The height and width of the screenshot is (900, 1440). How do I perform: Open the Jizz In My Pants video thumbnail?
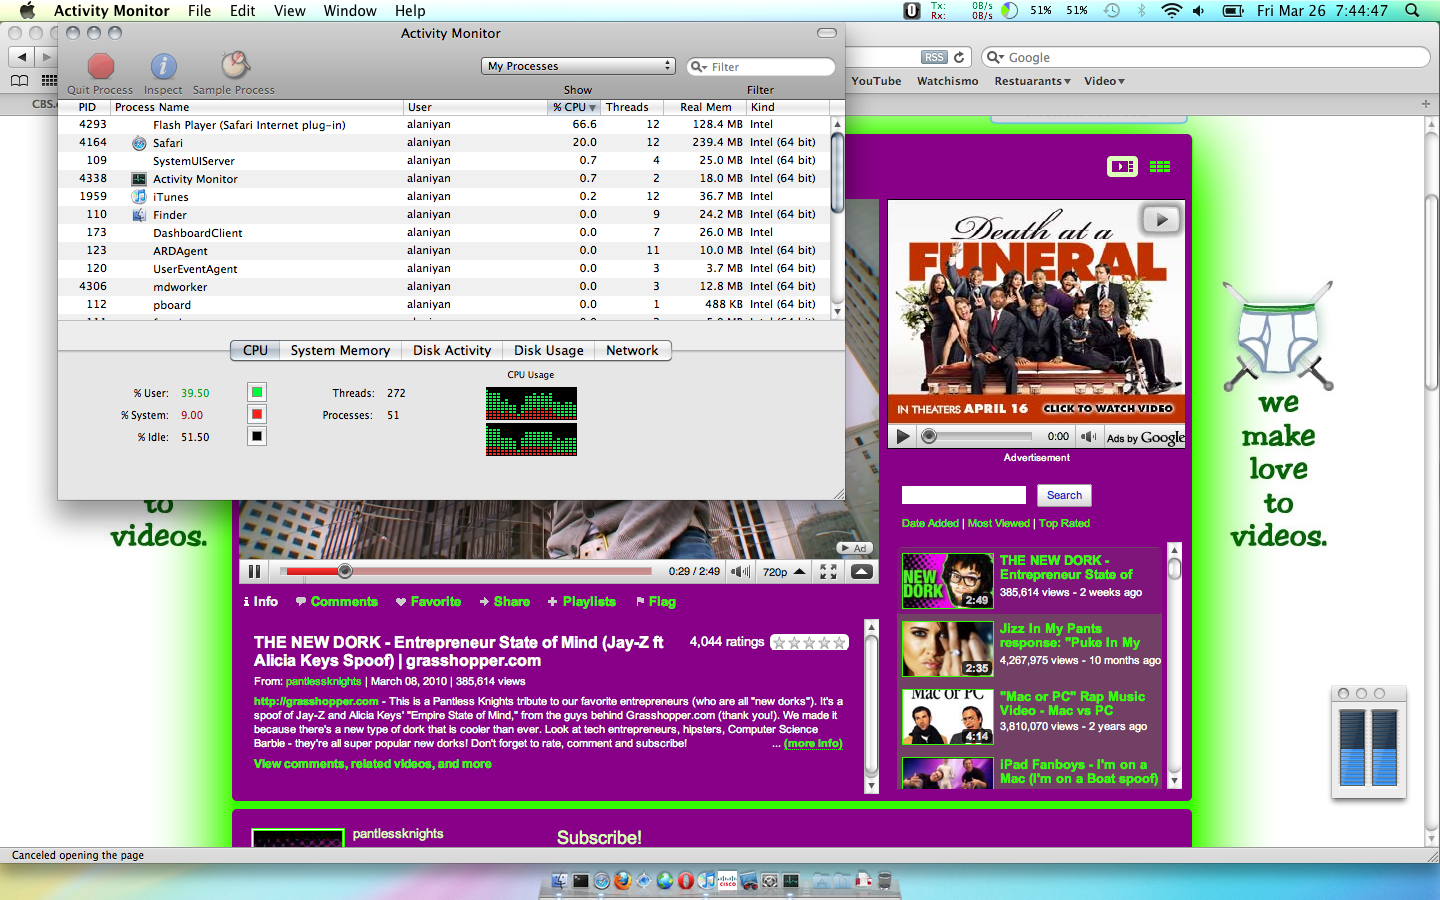coord(948,649)
